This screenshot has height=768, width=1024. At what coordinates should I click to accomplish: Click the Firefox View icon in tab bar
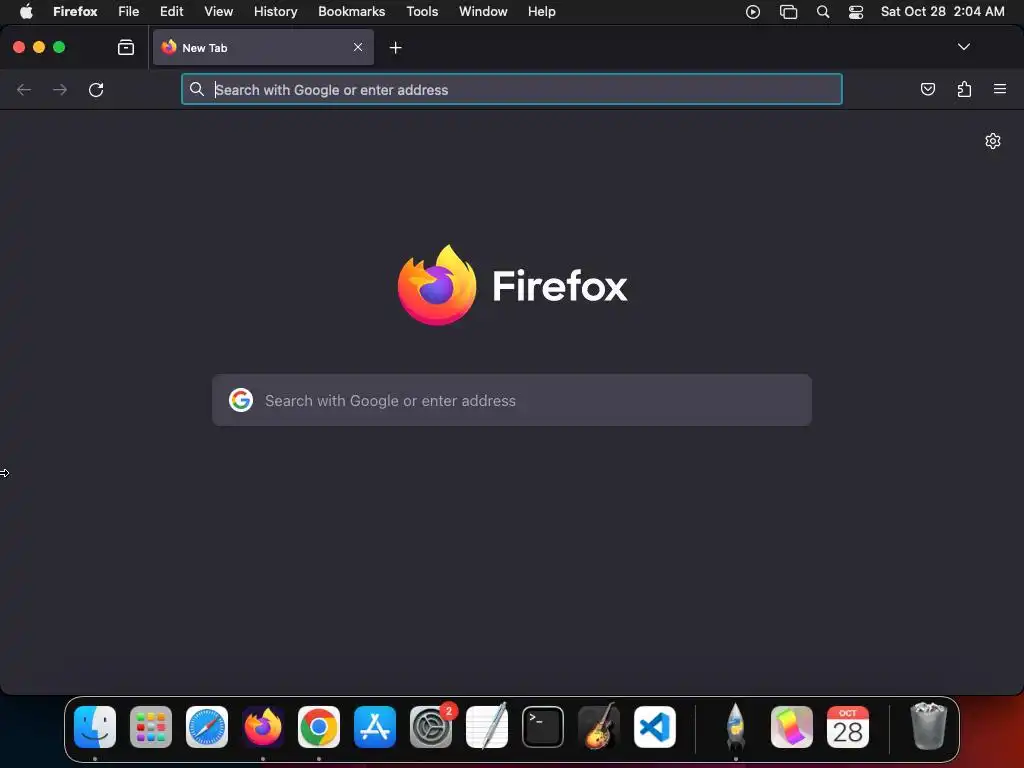(x=125, y=47)
